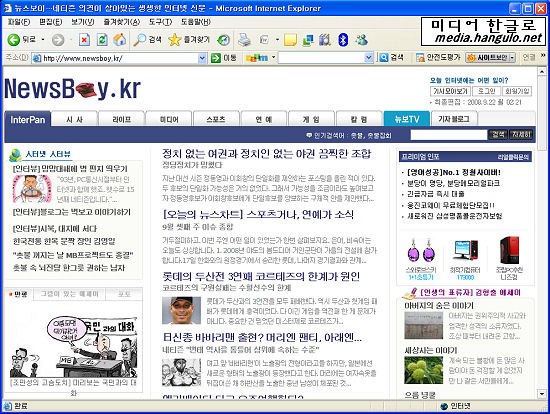Open the [오늘의 뉴스차트] headline link

[x=258, y=214]
